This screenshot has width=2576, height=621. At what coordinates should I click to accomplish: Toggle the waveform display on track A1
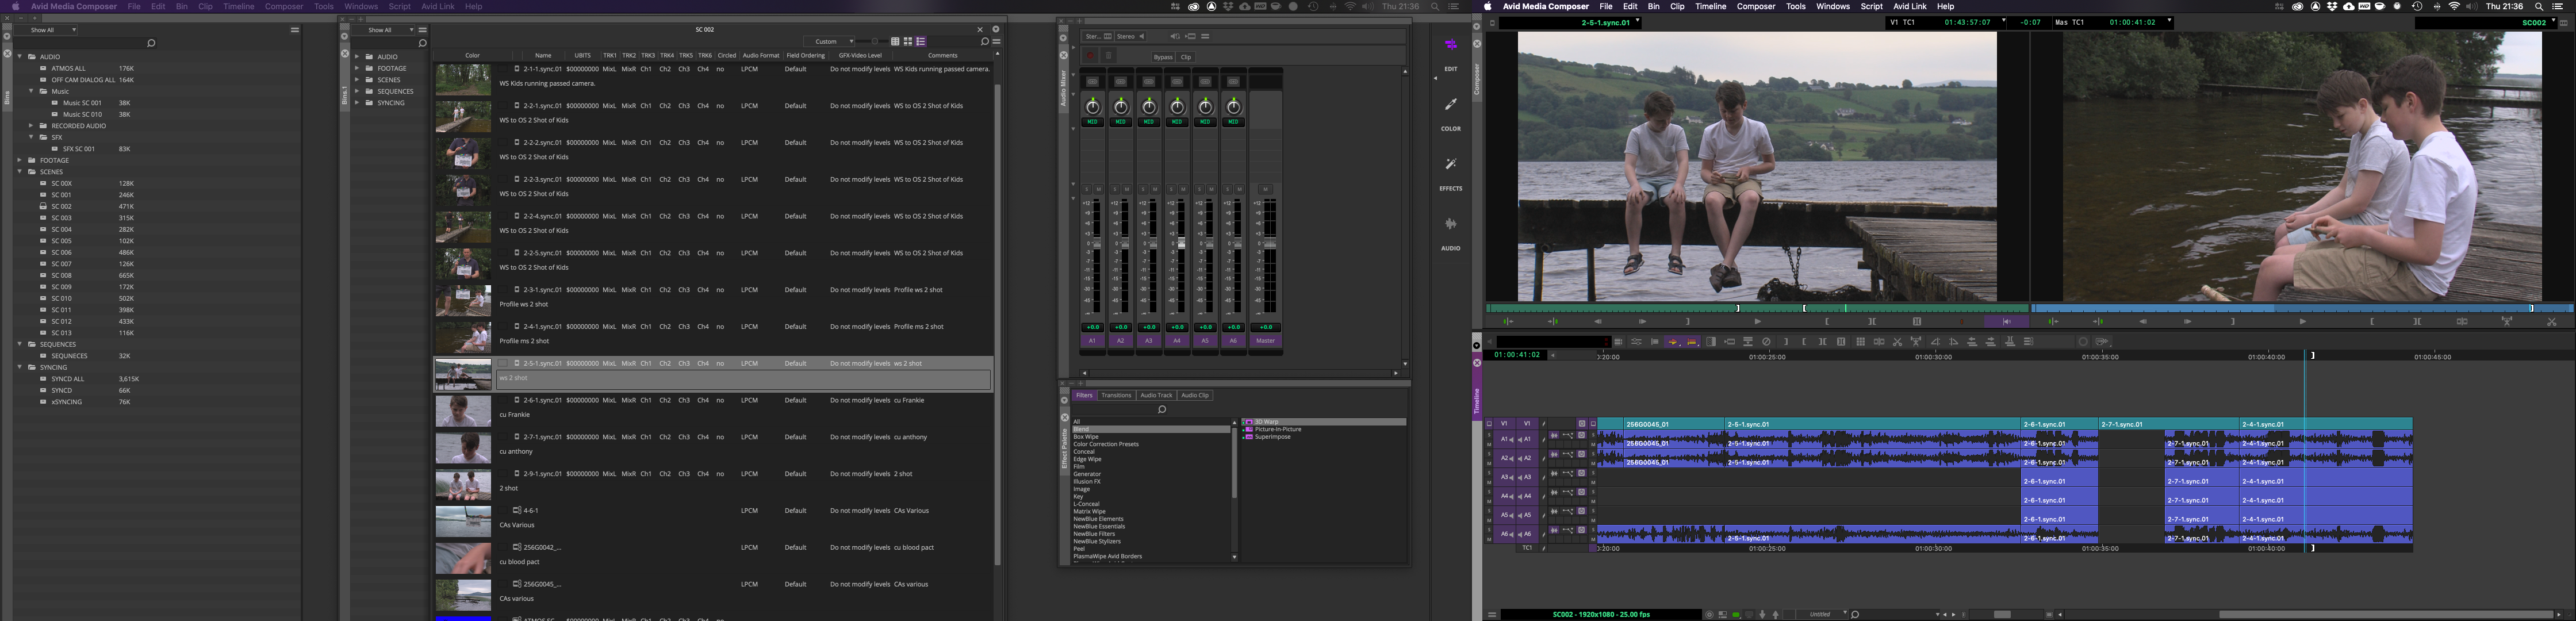coord(1554,435)
